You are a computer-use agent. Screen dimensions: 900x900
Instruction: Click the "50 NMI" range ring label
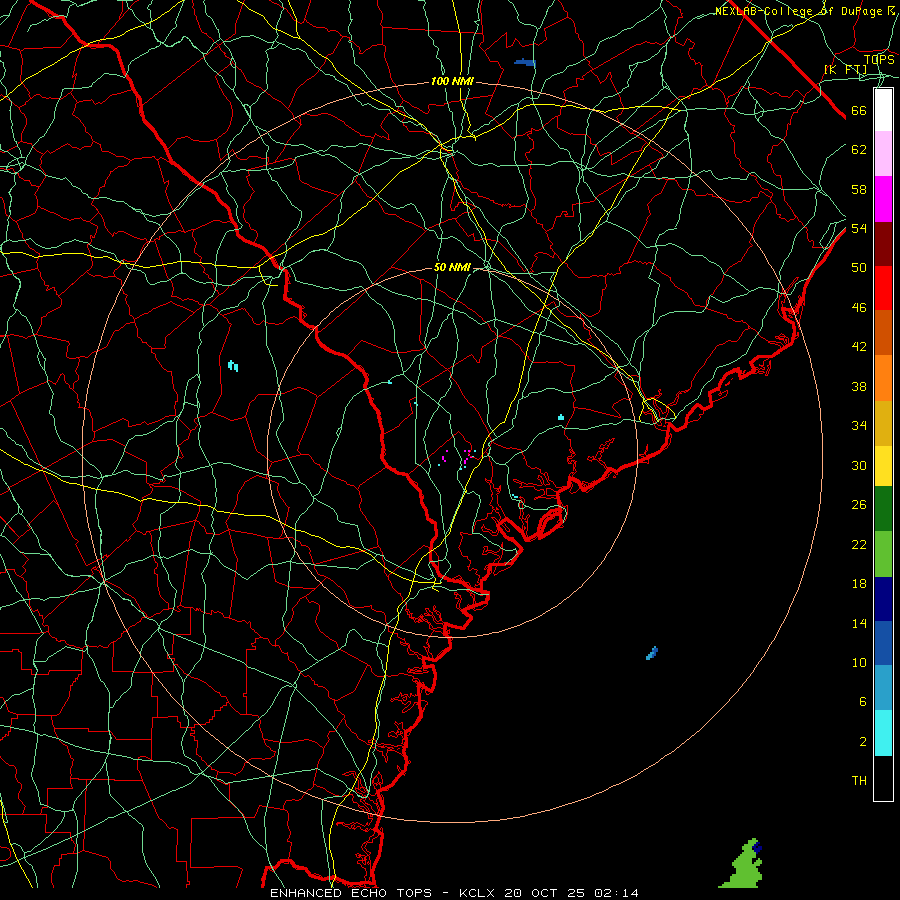tap(452, 267)
